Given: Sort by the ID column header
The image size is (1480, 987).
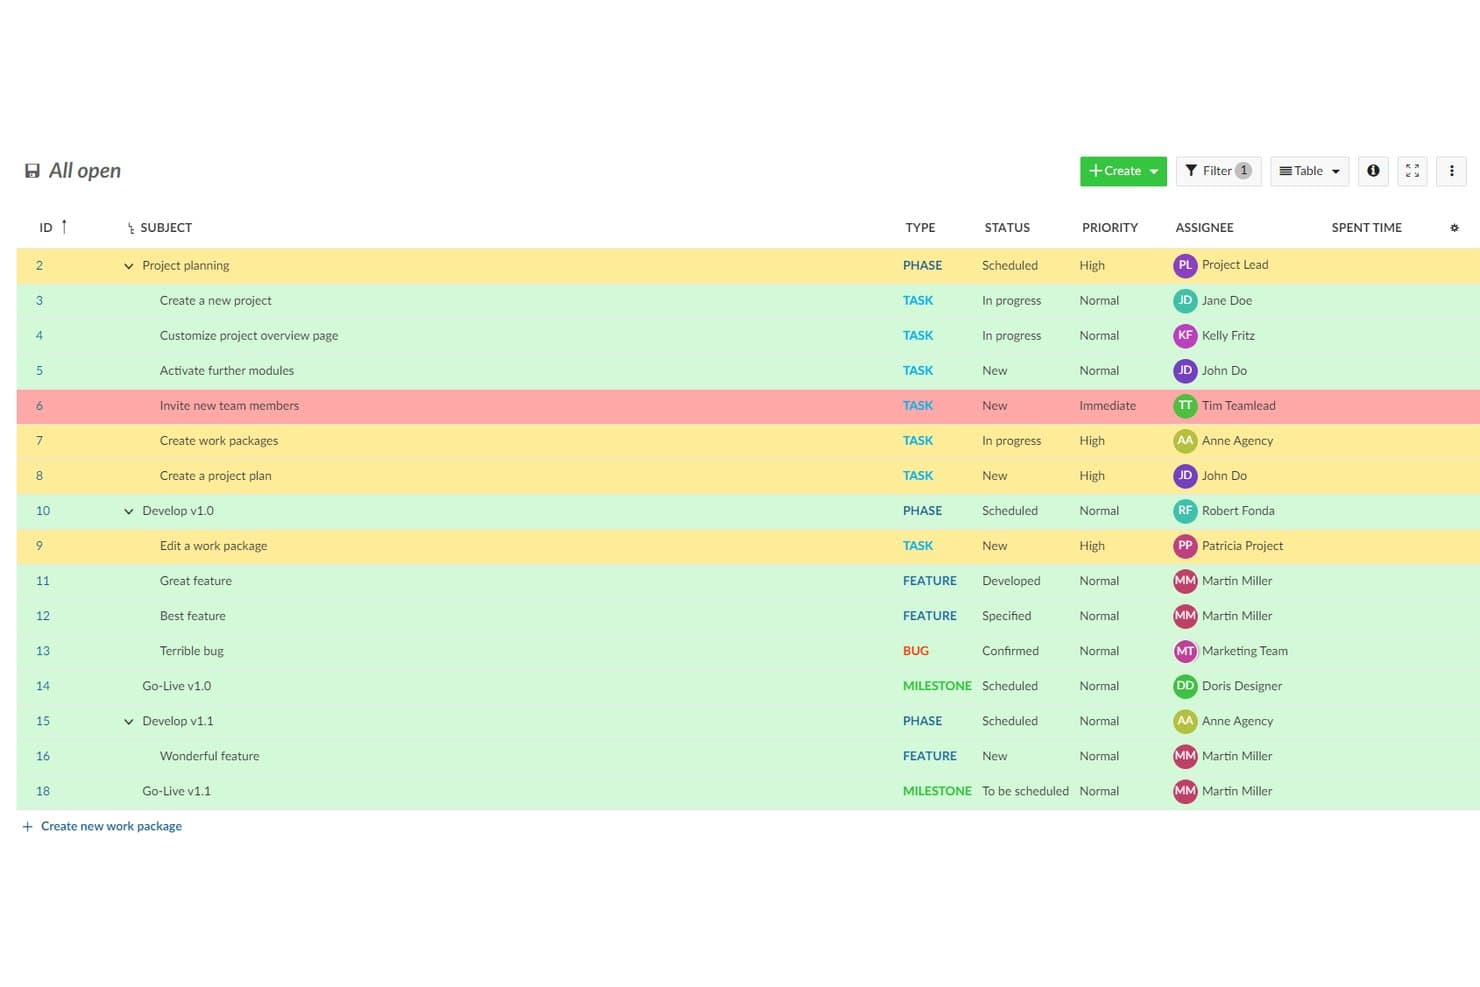Looking at the screenshot, I should [x=46, y=228].
